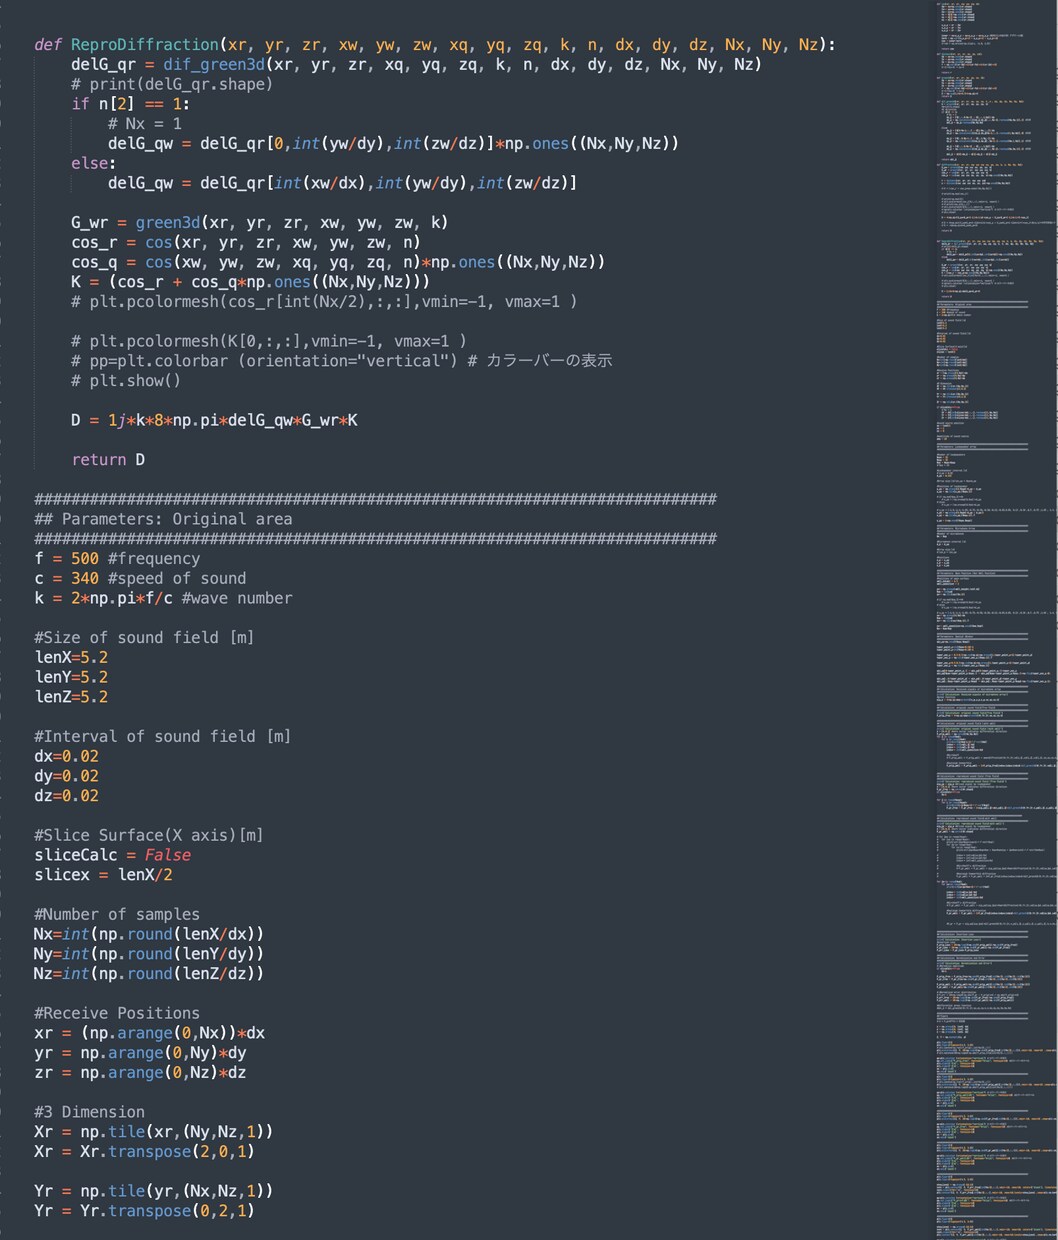
Task: Click the 'dz=0.02' assignment
Action: 66,796
